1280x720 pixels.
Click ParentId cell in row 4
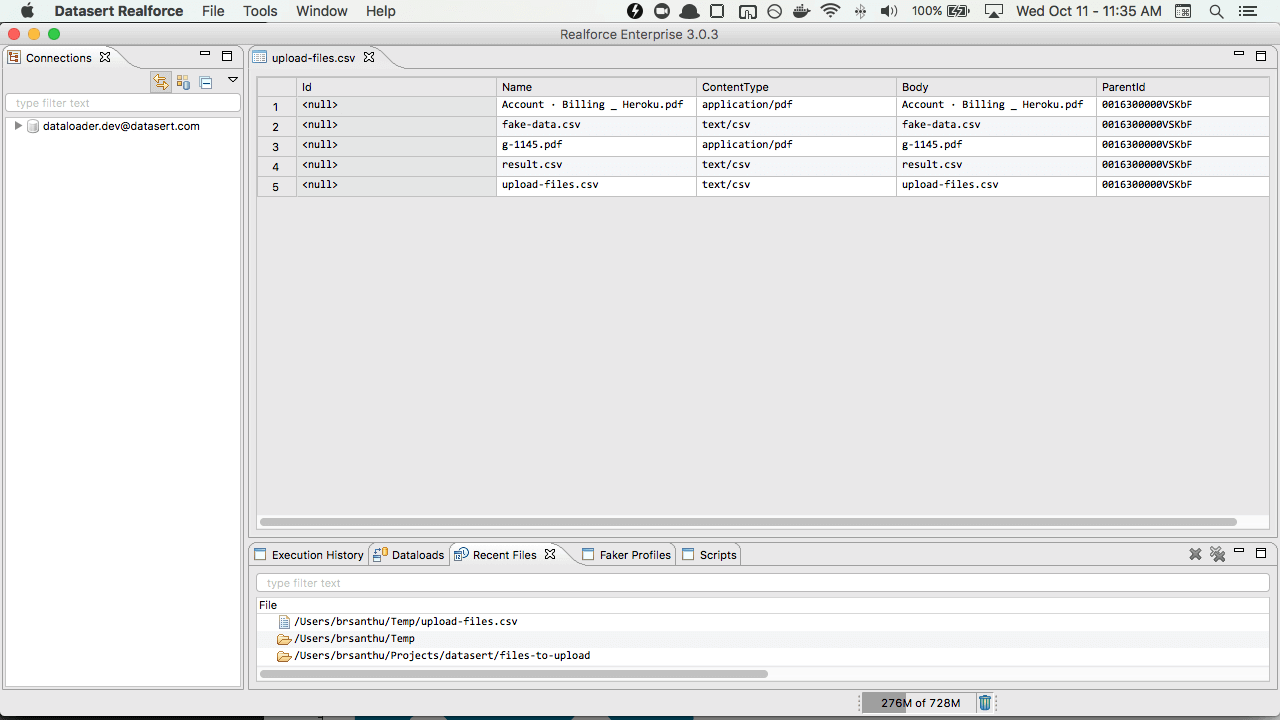tap(1183, 165)
